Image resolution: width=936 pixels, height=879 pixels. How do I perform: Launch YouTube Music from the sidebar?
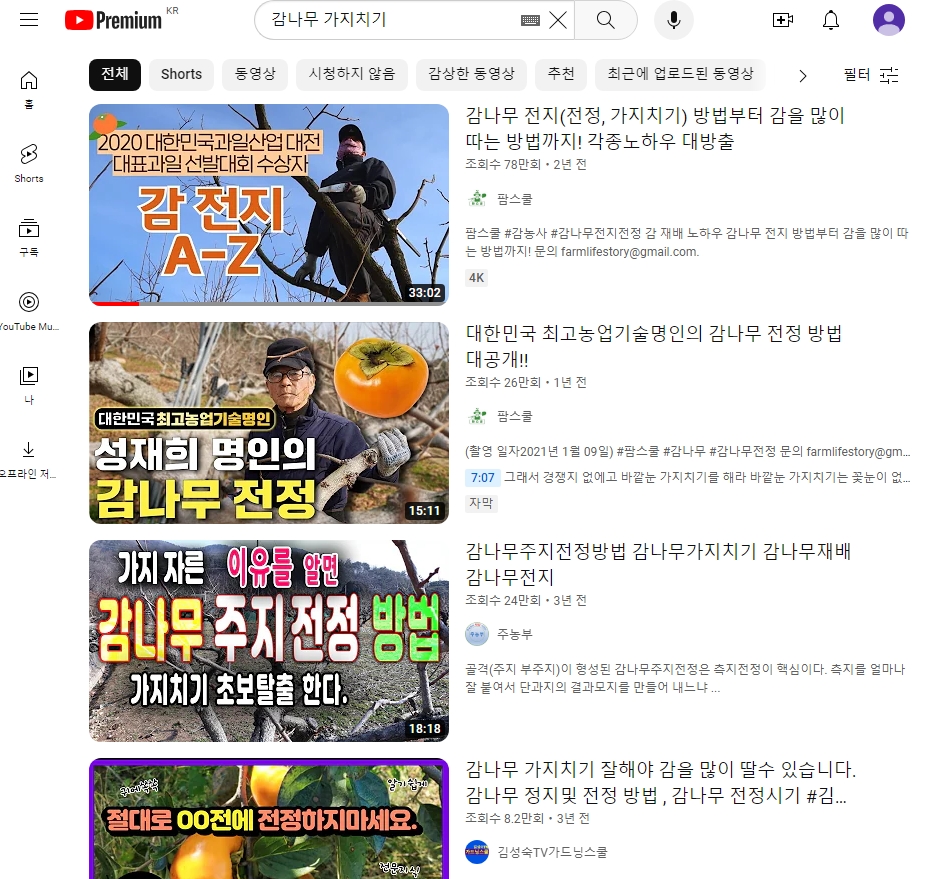click(29, 301)
